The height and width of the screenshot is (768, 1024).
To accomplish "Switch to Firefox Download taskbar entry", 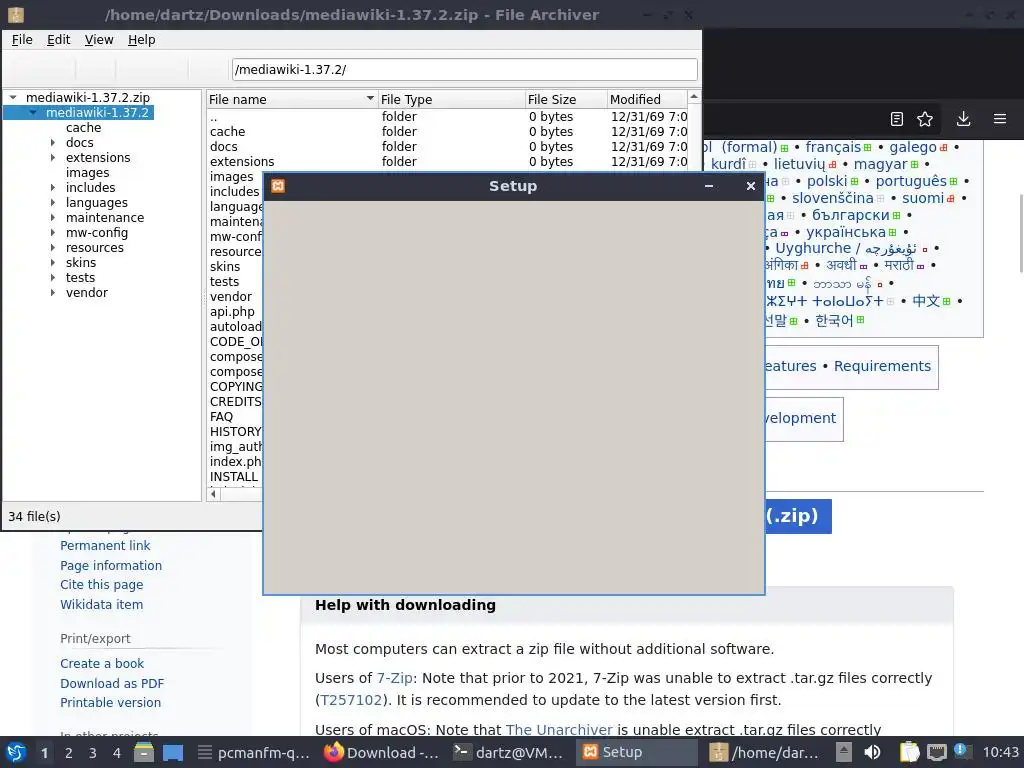I will pyautogui.click(x=381, y=752).
